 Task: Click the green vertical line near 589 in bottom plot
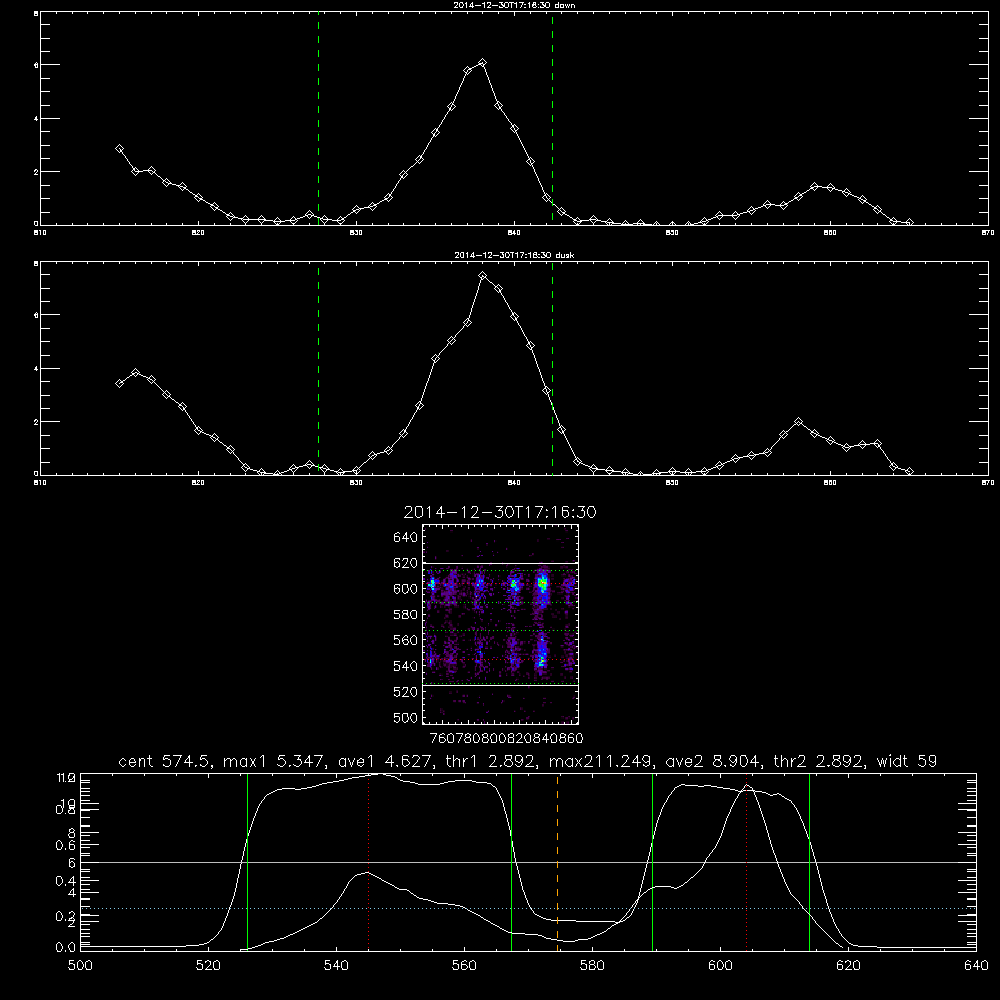pyautogui.click(x=652, y=861)
